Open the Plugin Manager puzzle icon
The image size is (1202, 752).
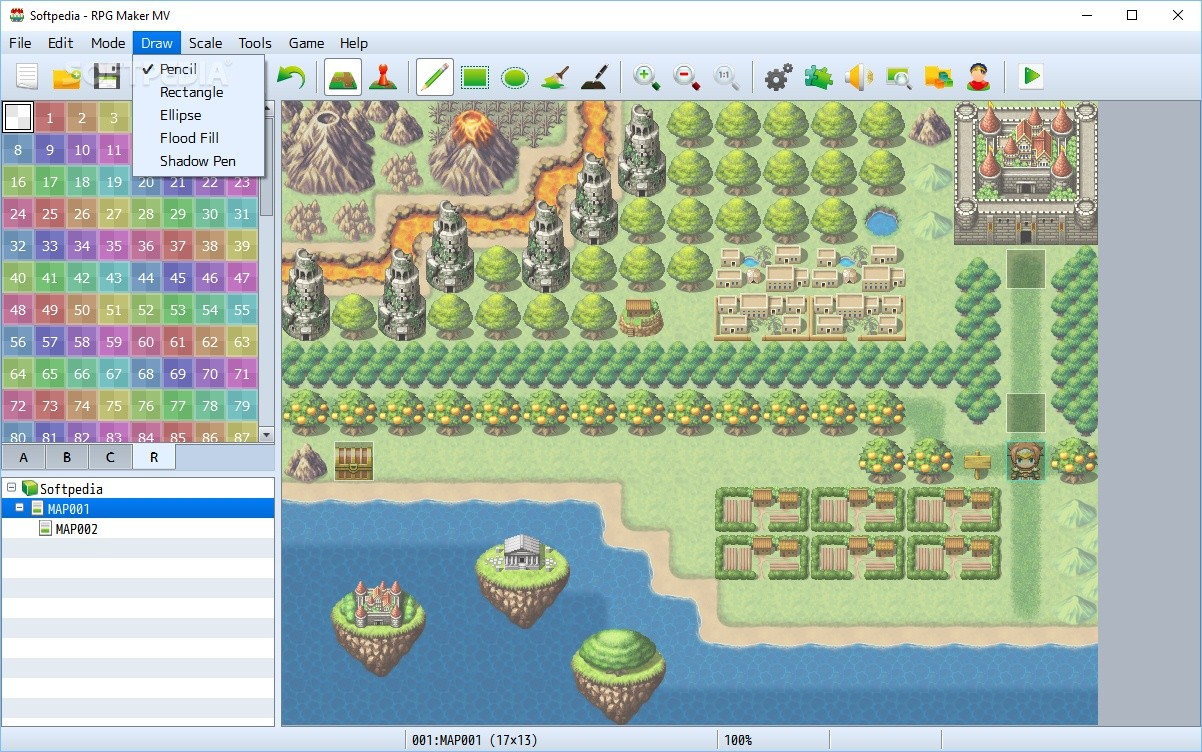pos(818,77)
